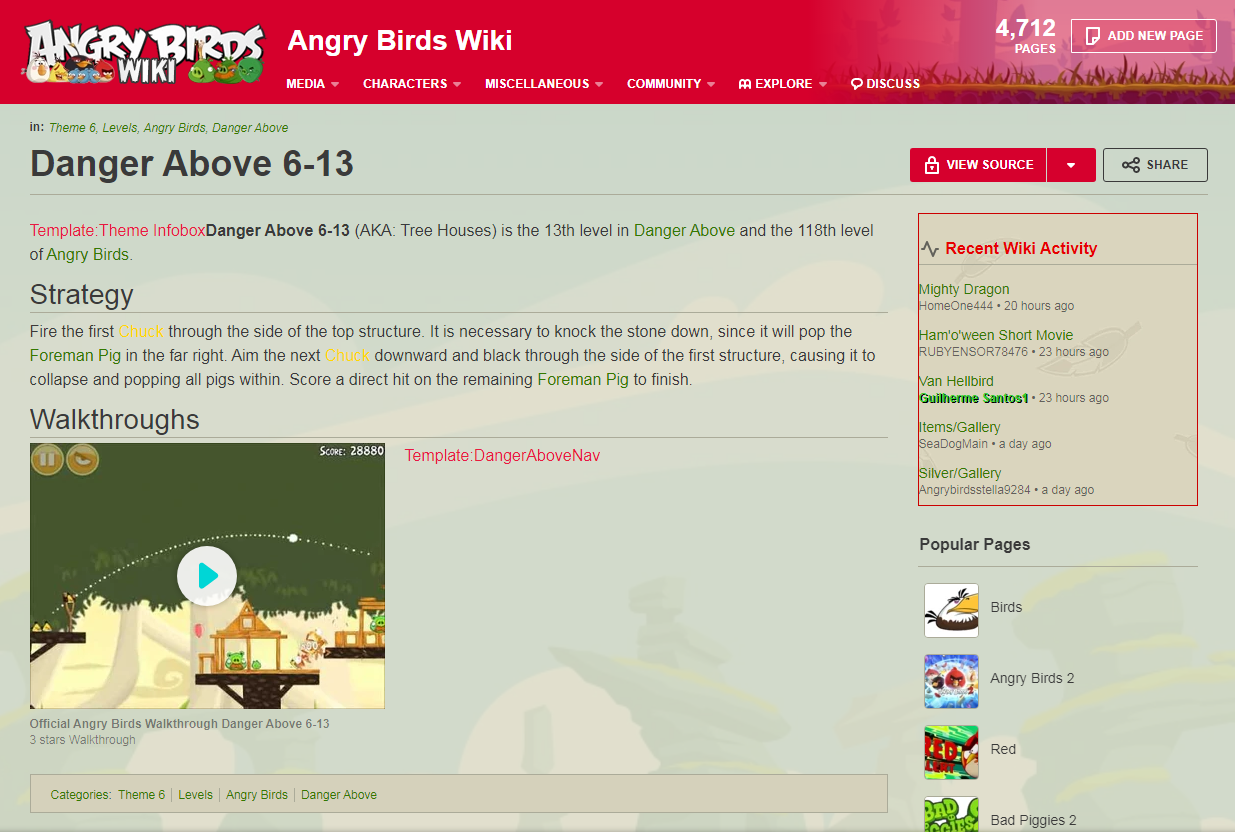Go to the Discuss section
This screenshot has height=832, width=1235.
point(885,84)
